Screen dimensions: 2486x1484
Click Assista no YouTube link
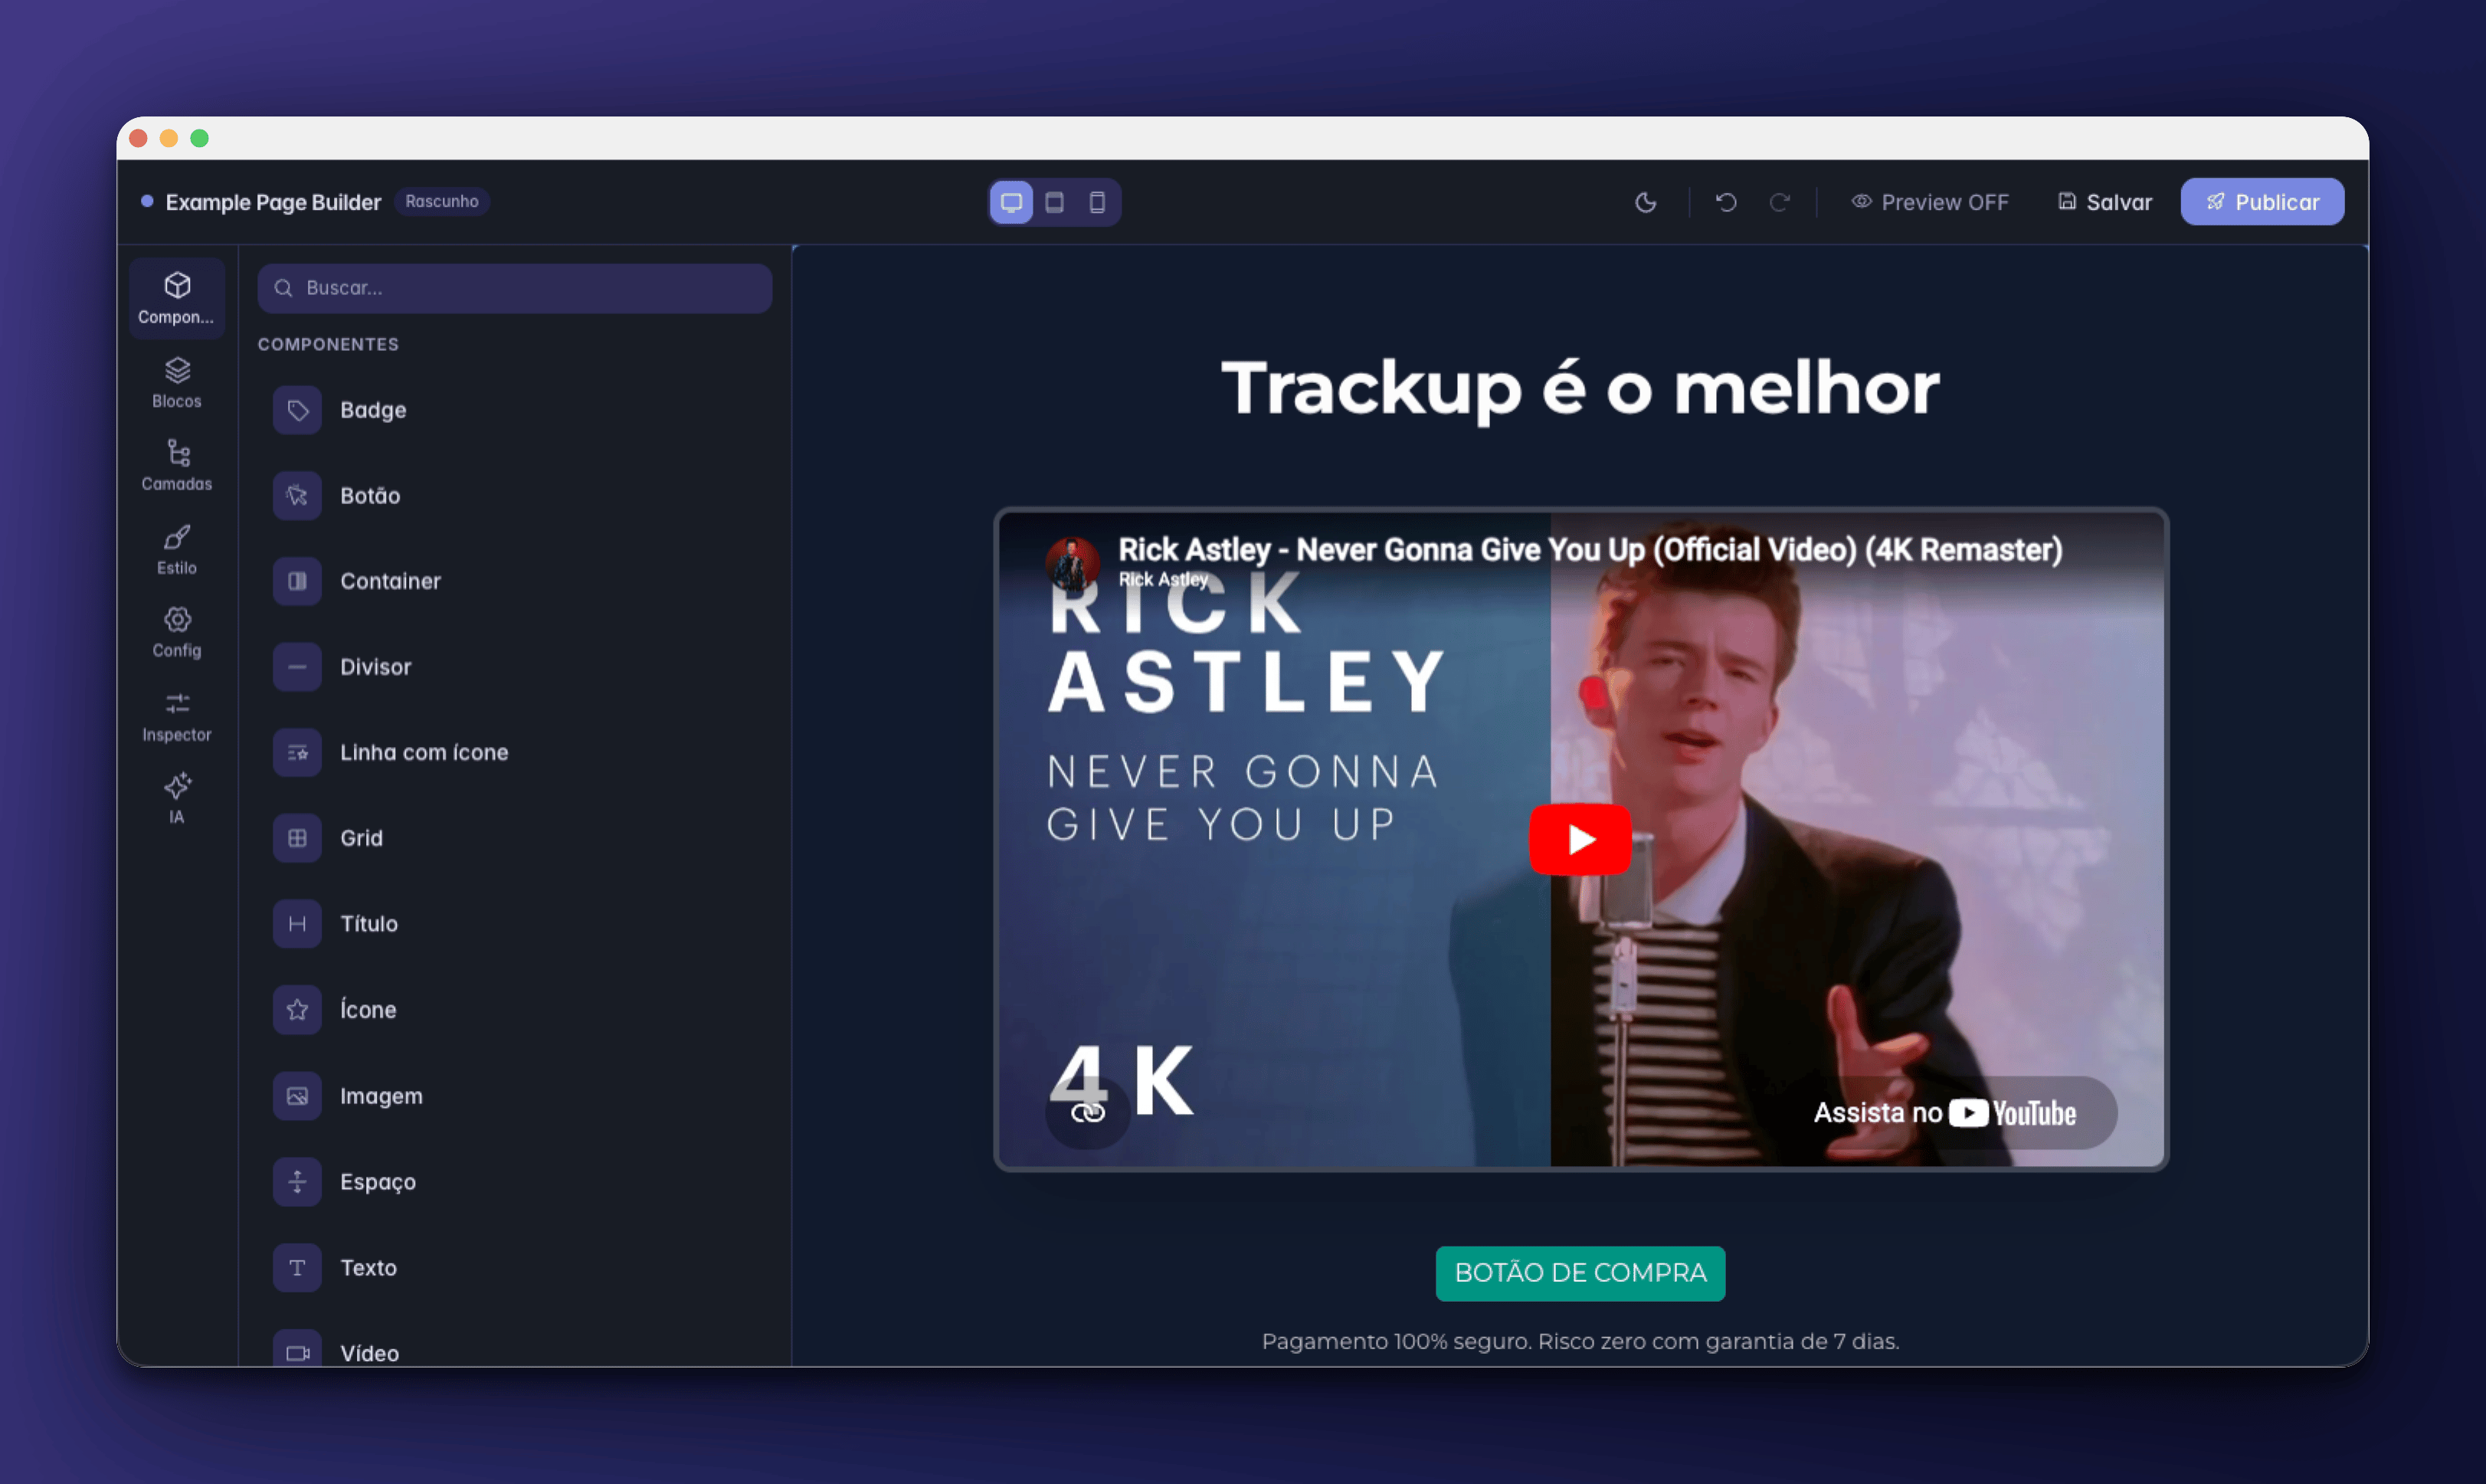click(x=1945, y=1113)
